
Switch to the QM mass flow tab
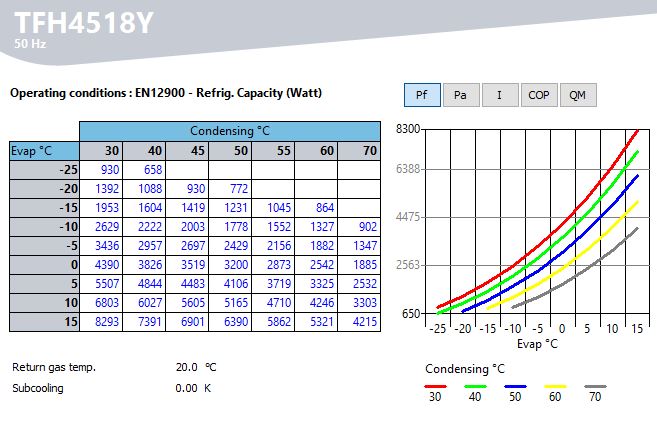coord(577,95)
